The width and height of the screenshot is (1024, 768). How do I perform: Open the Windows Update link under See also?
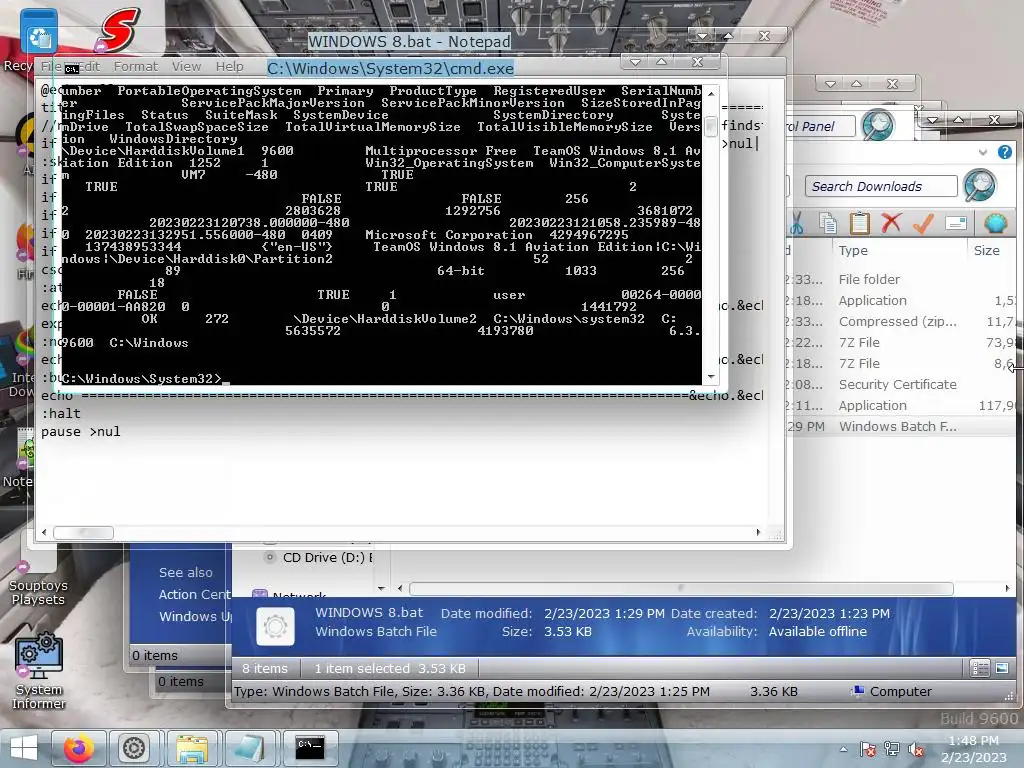click(195, 616)
